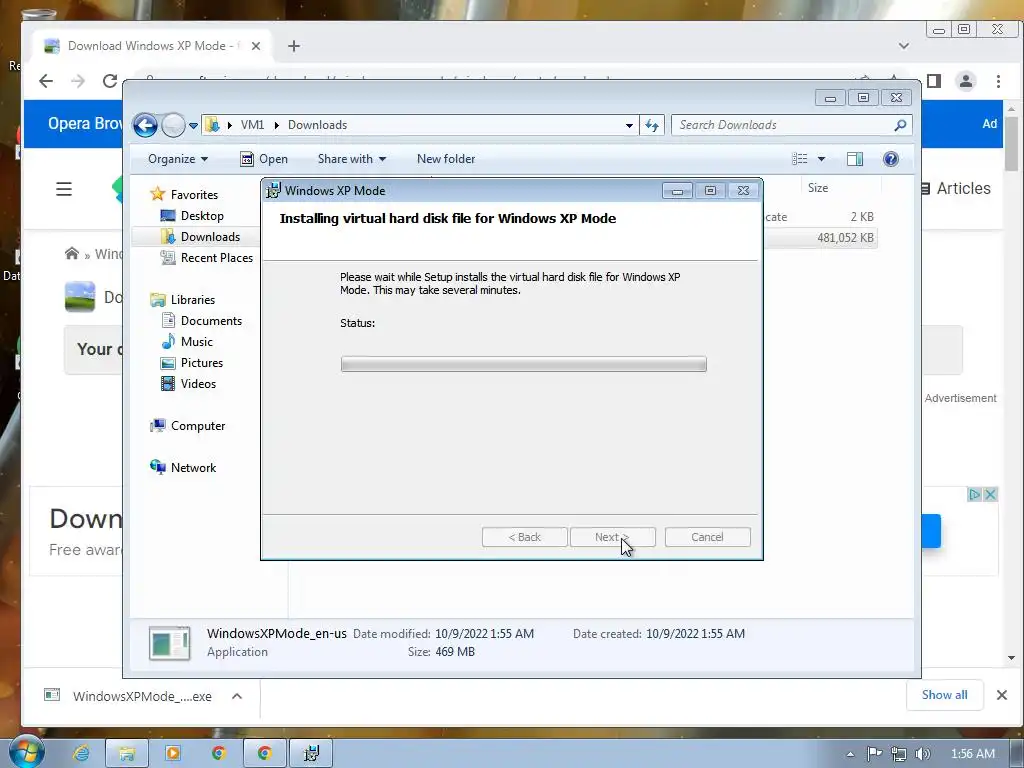This screenshot has height=768, width=1024.
Task: Click the Explorer help question mark icon
Action: 891,159
